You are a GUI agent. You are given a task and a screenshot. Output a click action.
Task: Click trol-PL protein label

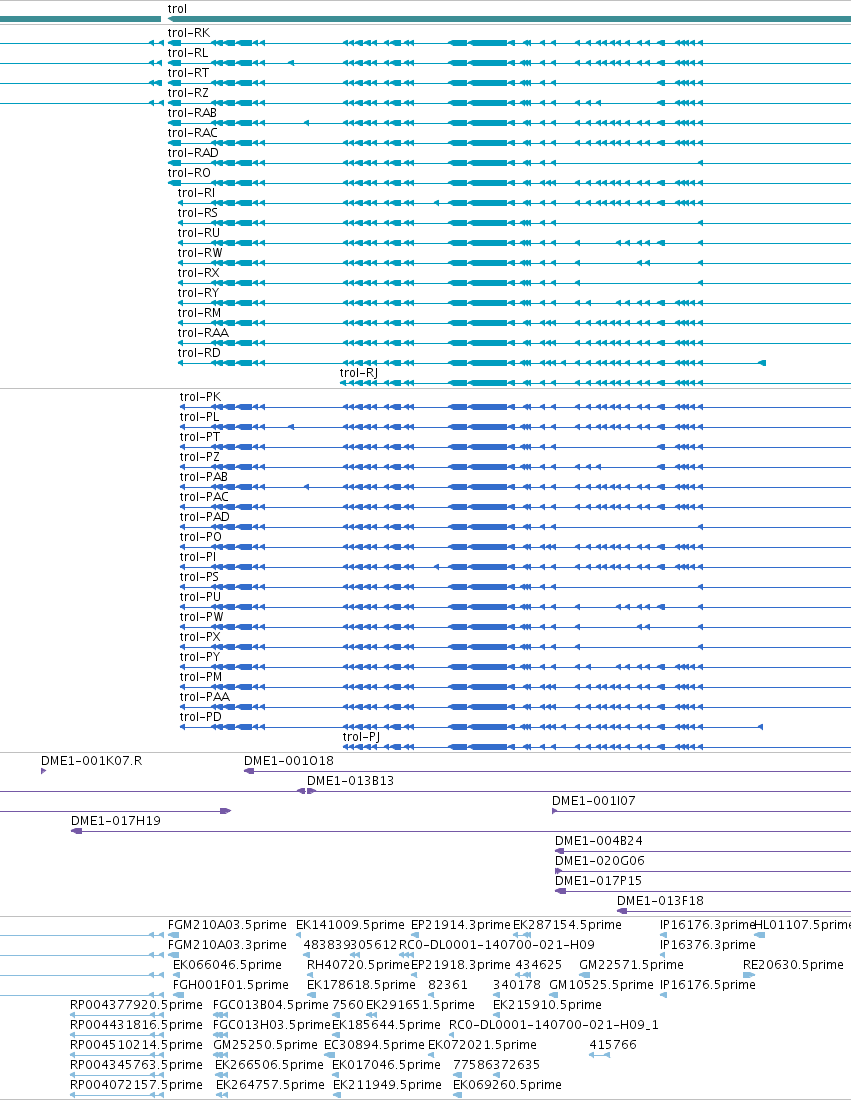point(199,417)
